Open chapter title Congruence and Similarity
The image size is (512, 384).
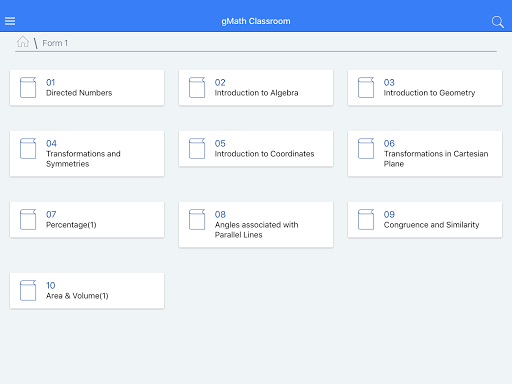(431, 225)
